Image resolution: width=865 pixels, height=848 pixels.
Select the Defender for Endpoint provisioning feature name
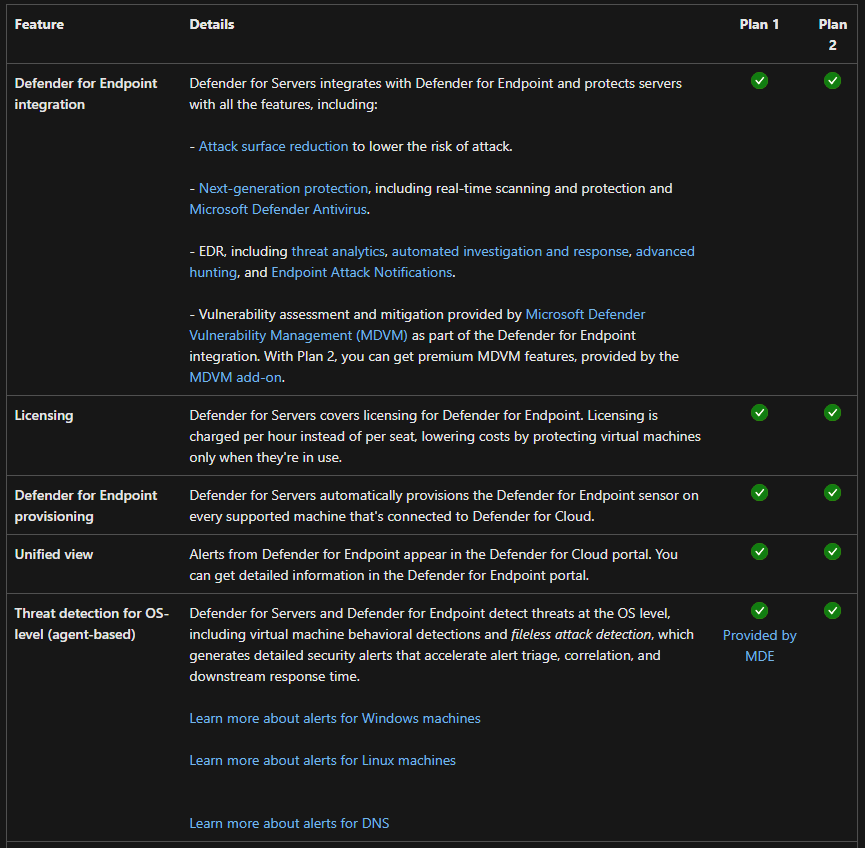pyautogui.click(x=86, y=506)
